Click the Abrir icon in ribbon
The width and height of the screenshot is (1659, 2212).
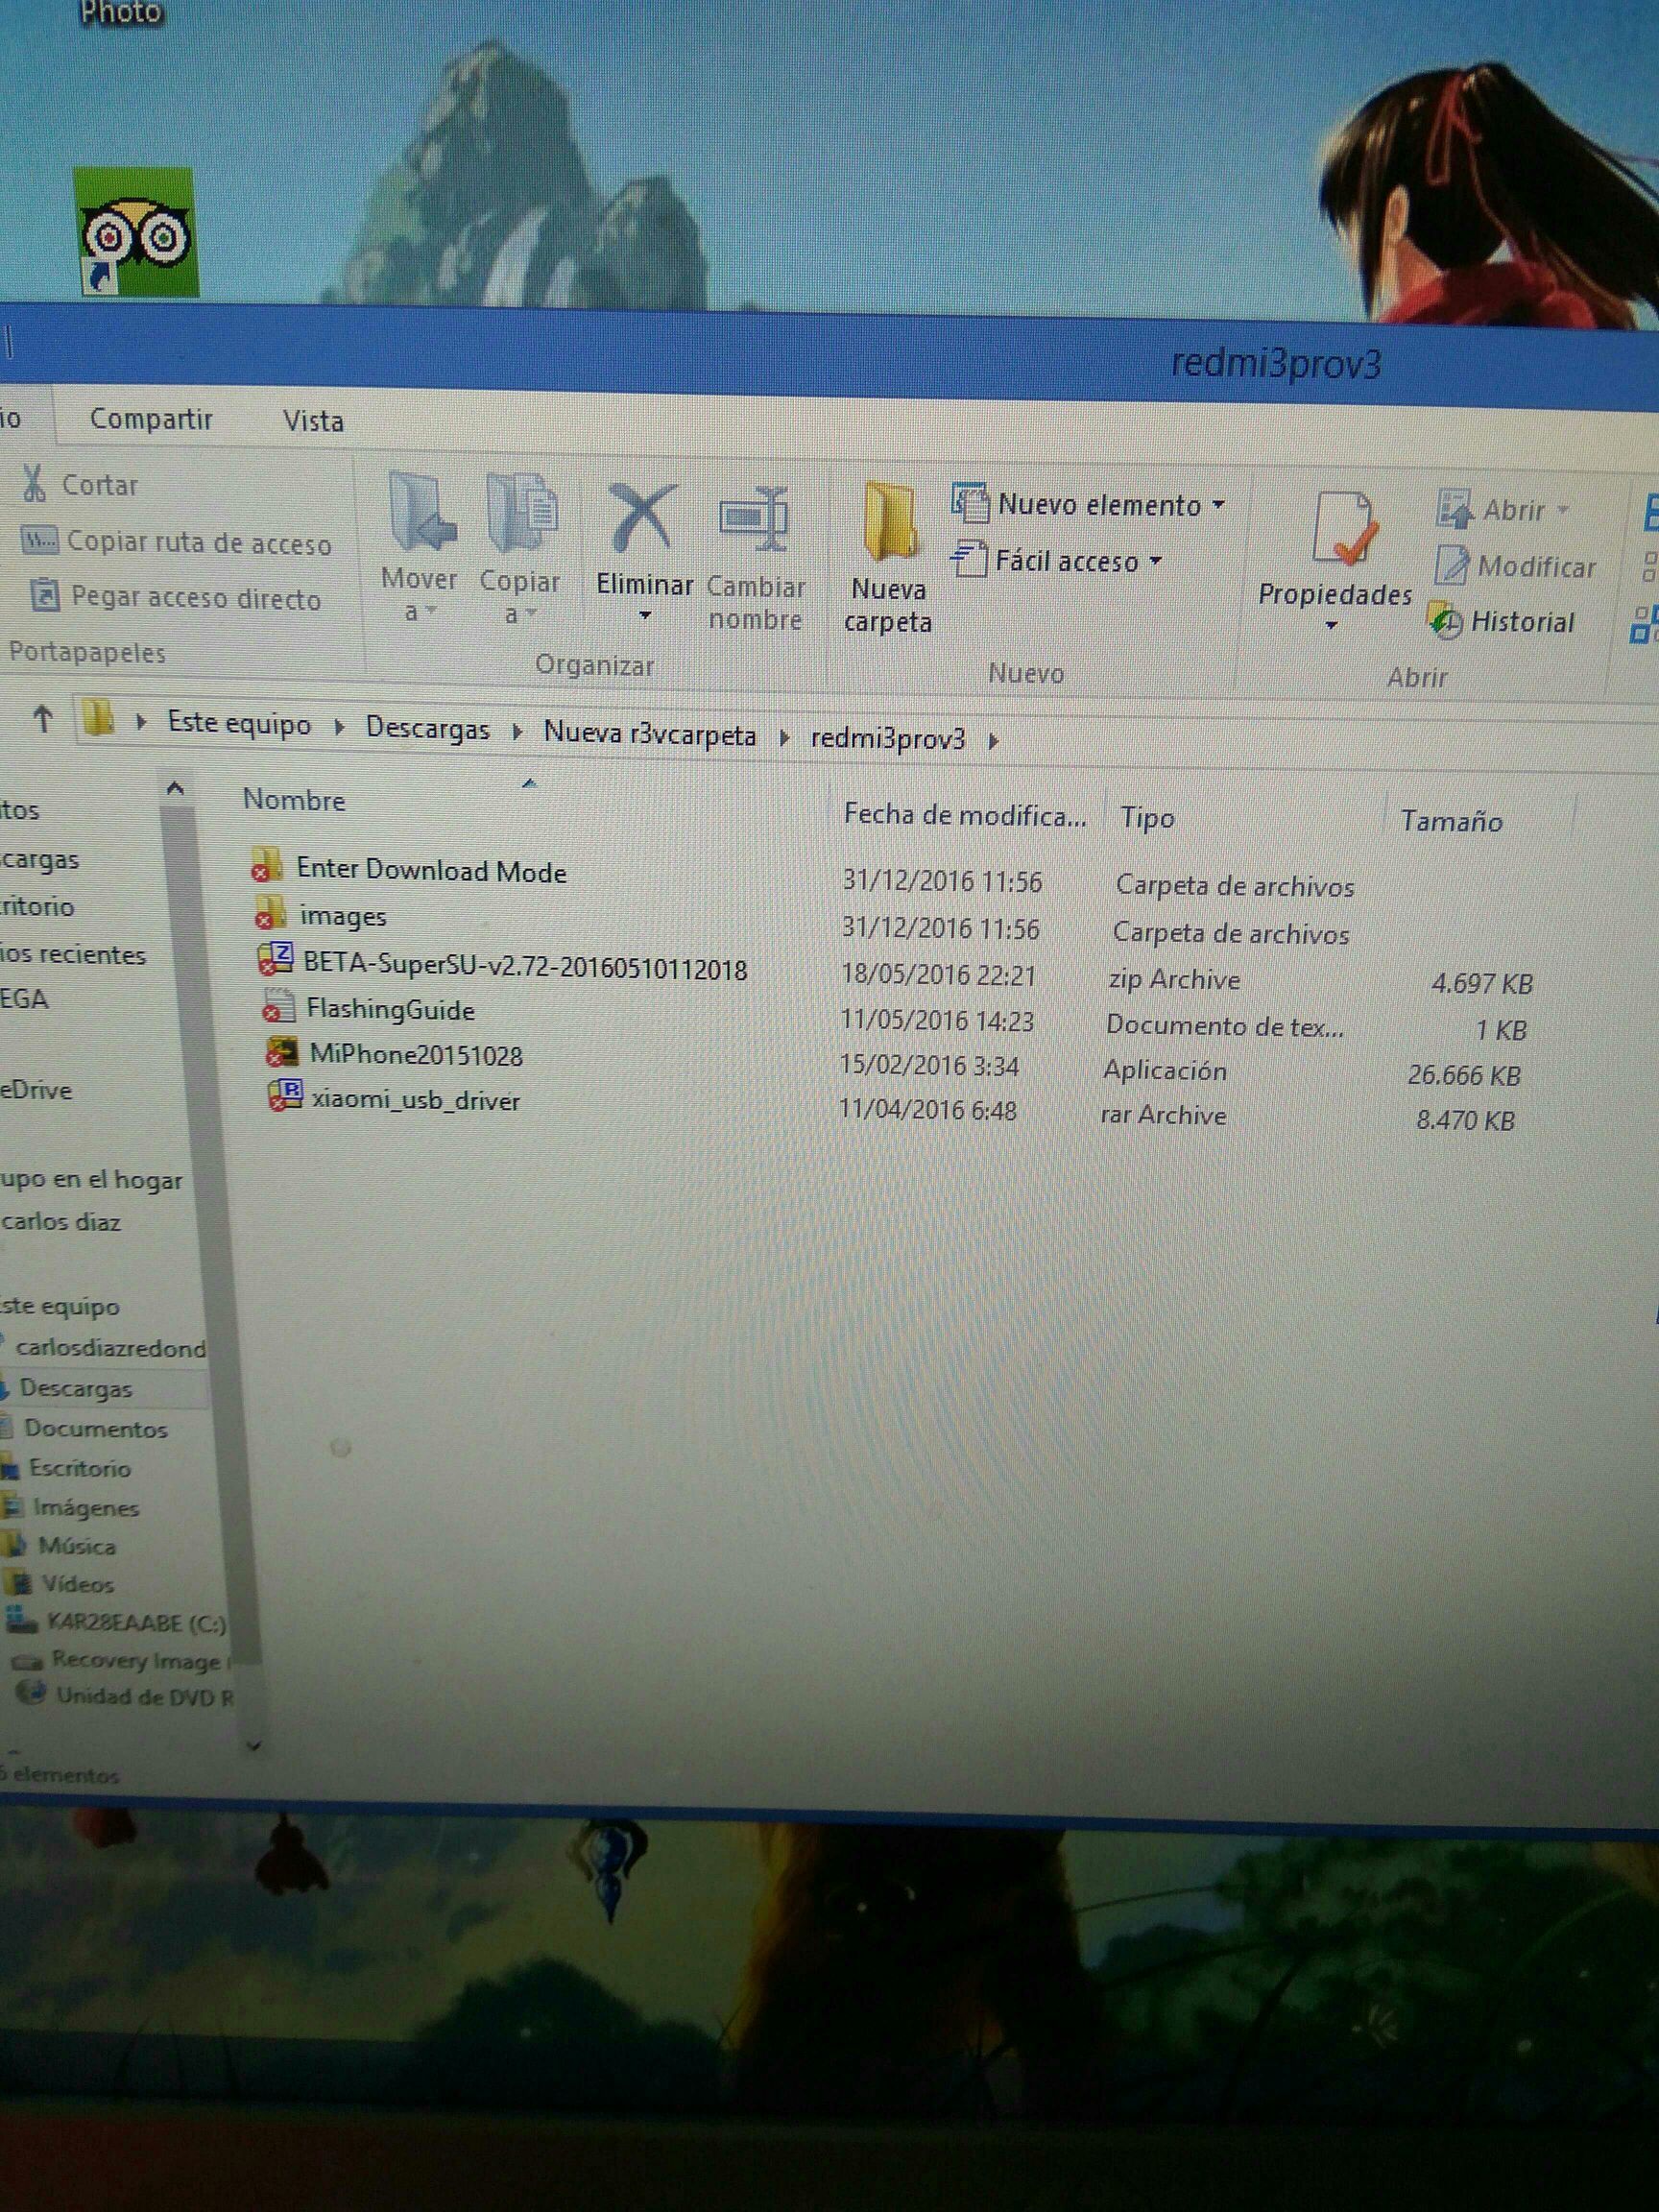click(1454, 508)
